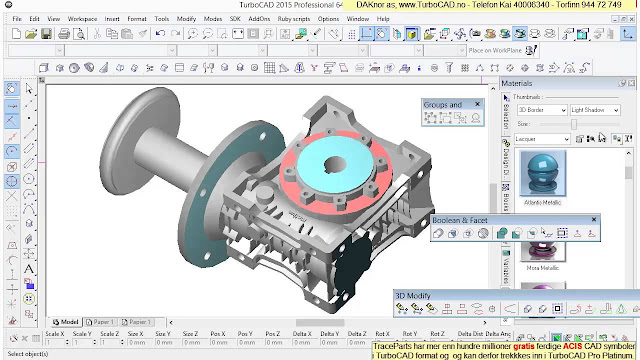This screenshot has height=360, width=640.
Task: Select the Atlantic Metallic material thumbnail
Action: 542,174
